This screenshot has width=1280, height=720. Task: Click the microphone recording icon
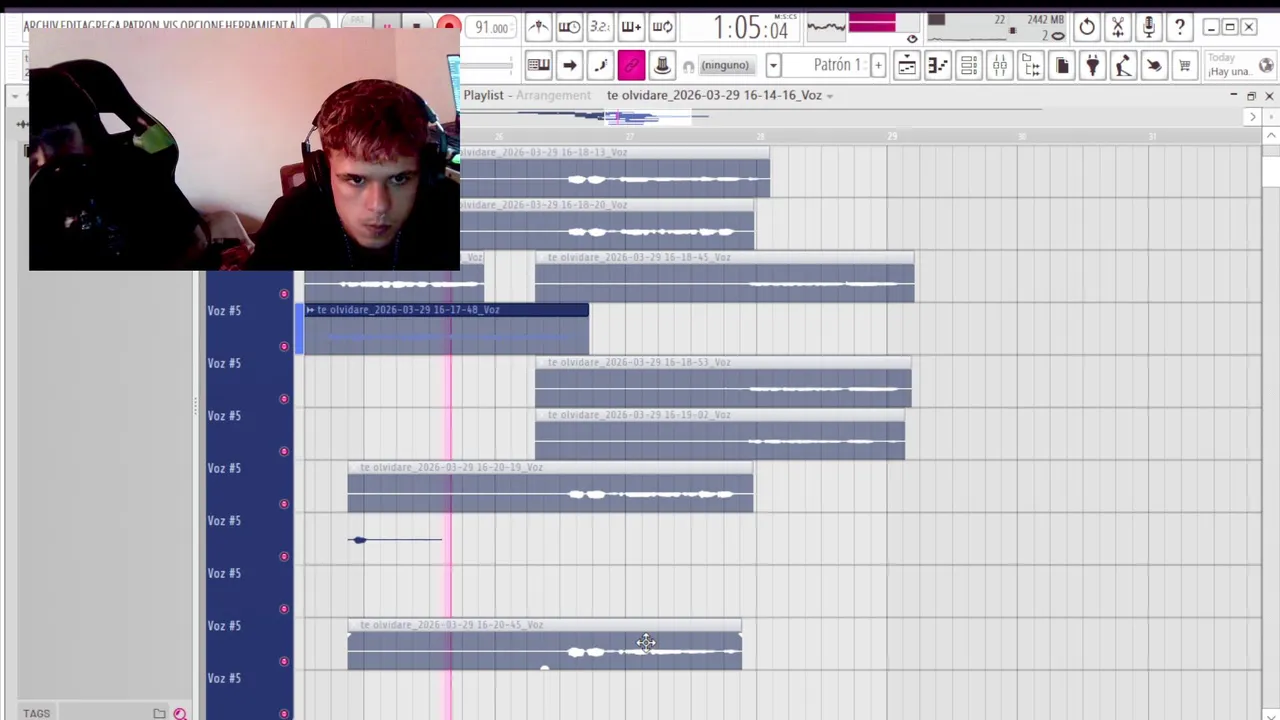1148,27
